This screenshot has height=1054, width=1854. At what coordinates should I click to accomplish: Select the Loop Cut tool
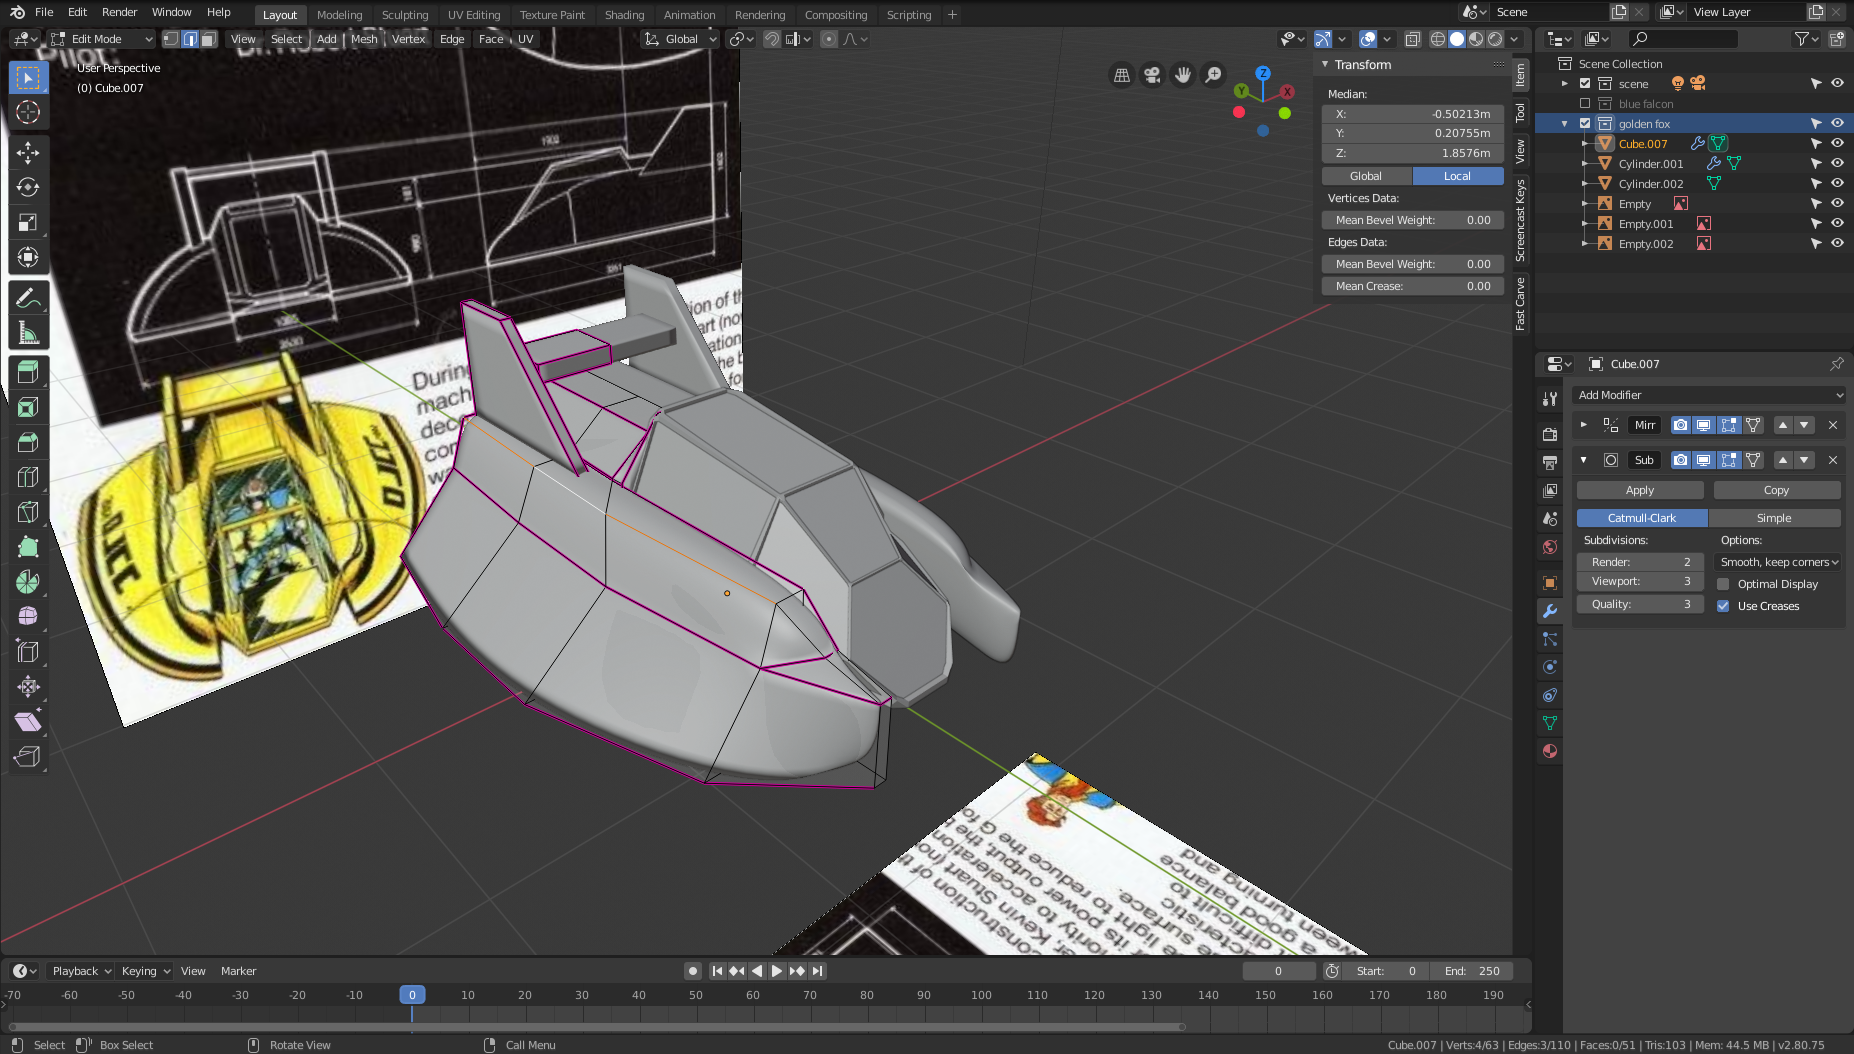click(x=28, y=477)
